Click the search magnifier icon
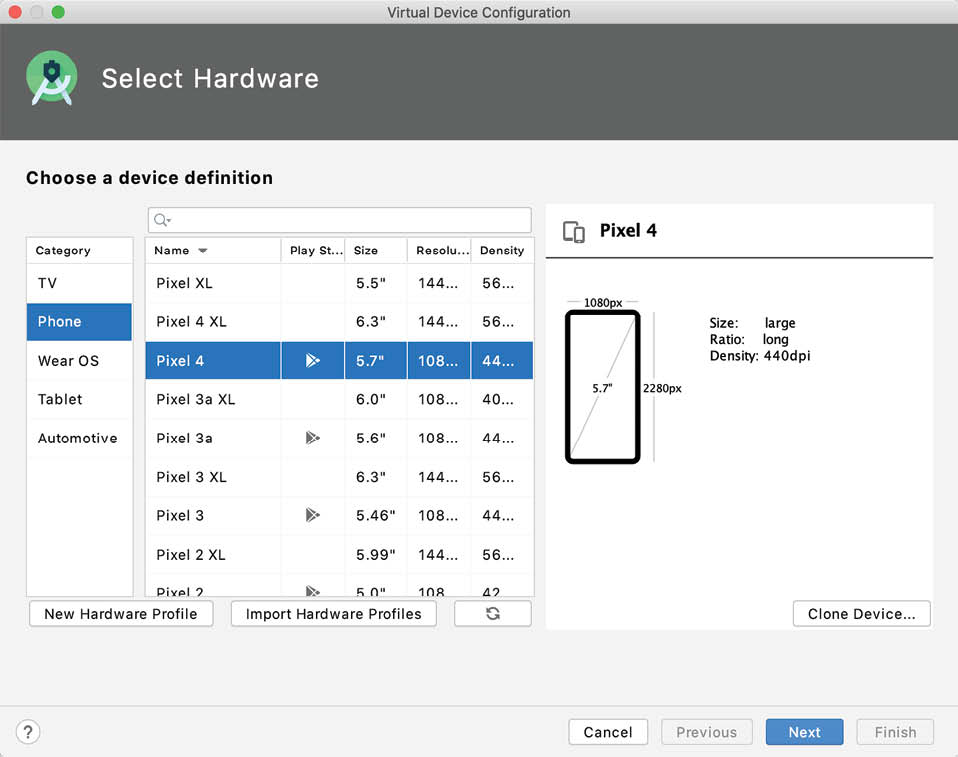Viewport: 958px width, 757px height. point(162,220)
